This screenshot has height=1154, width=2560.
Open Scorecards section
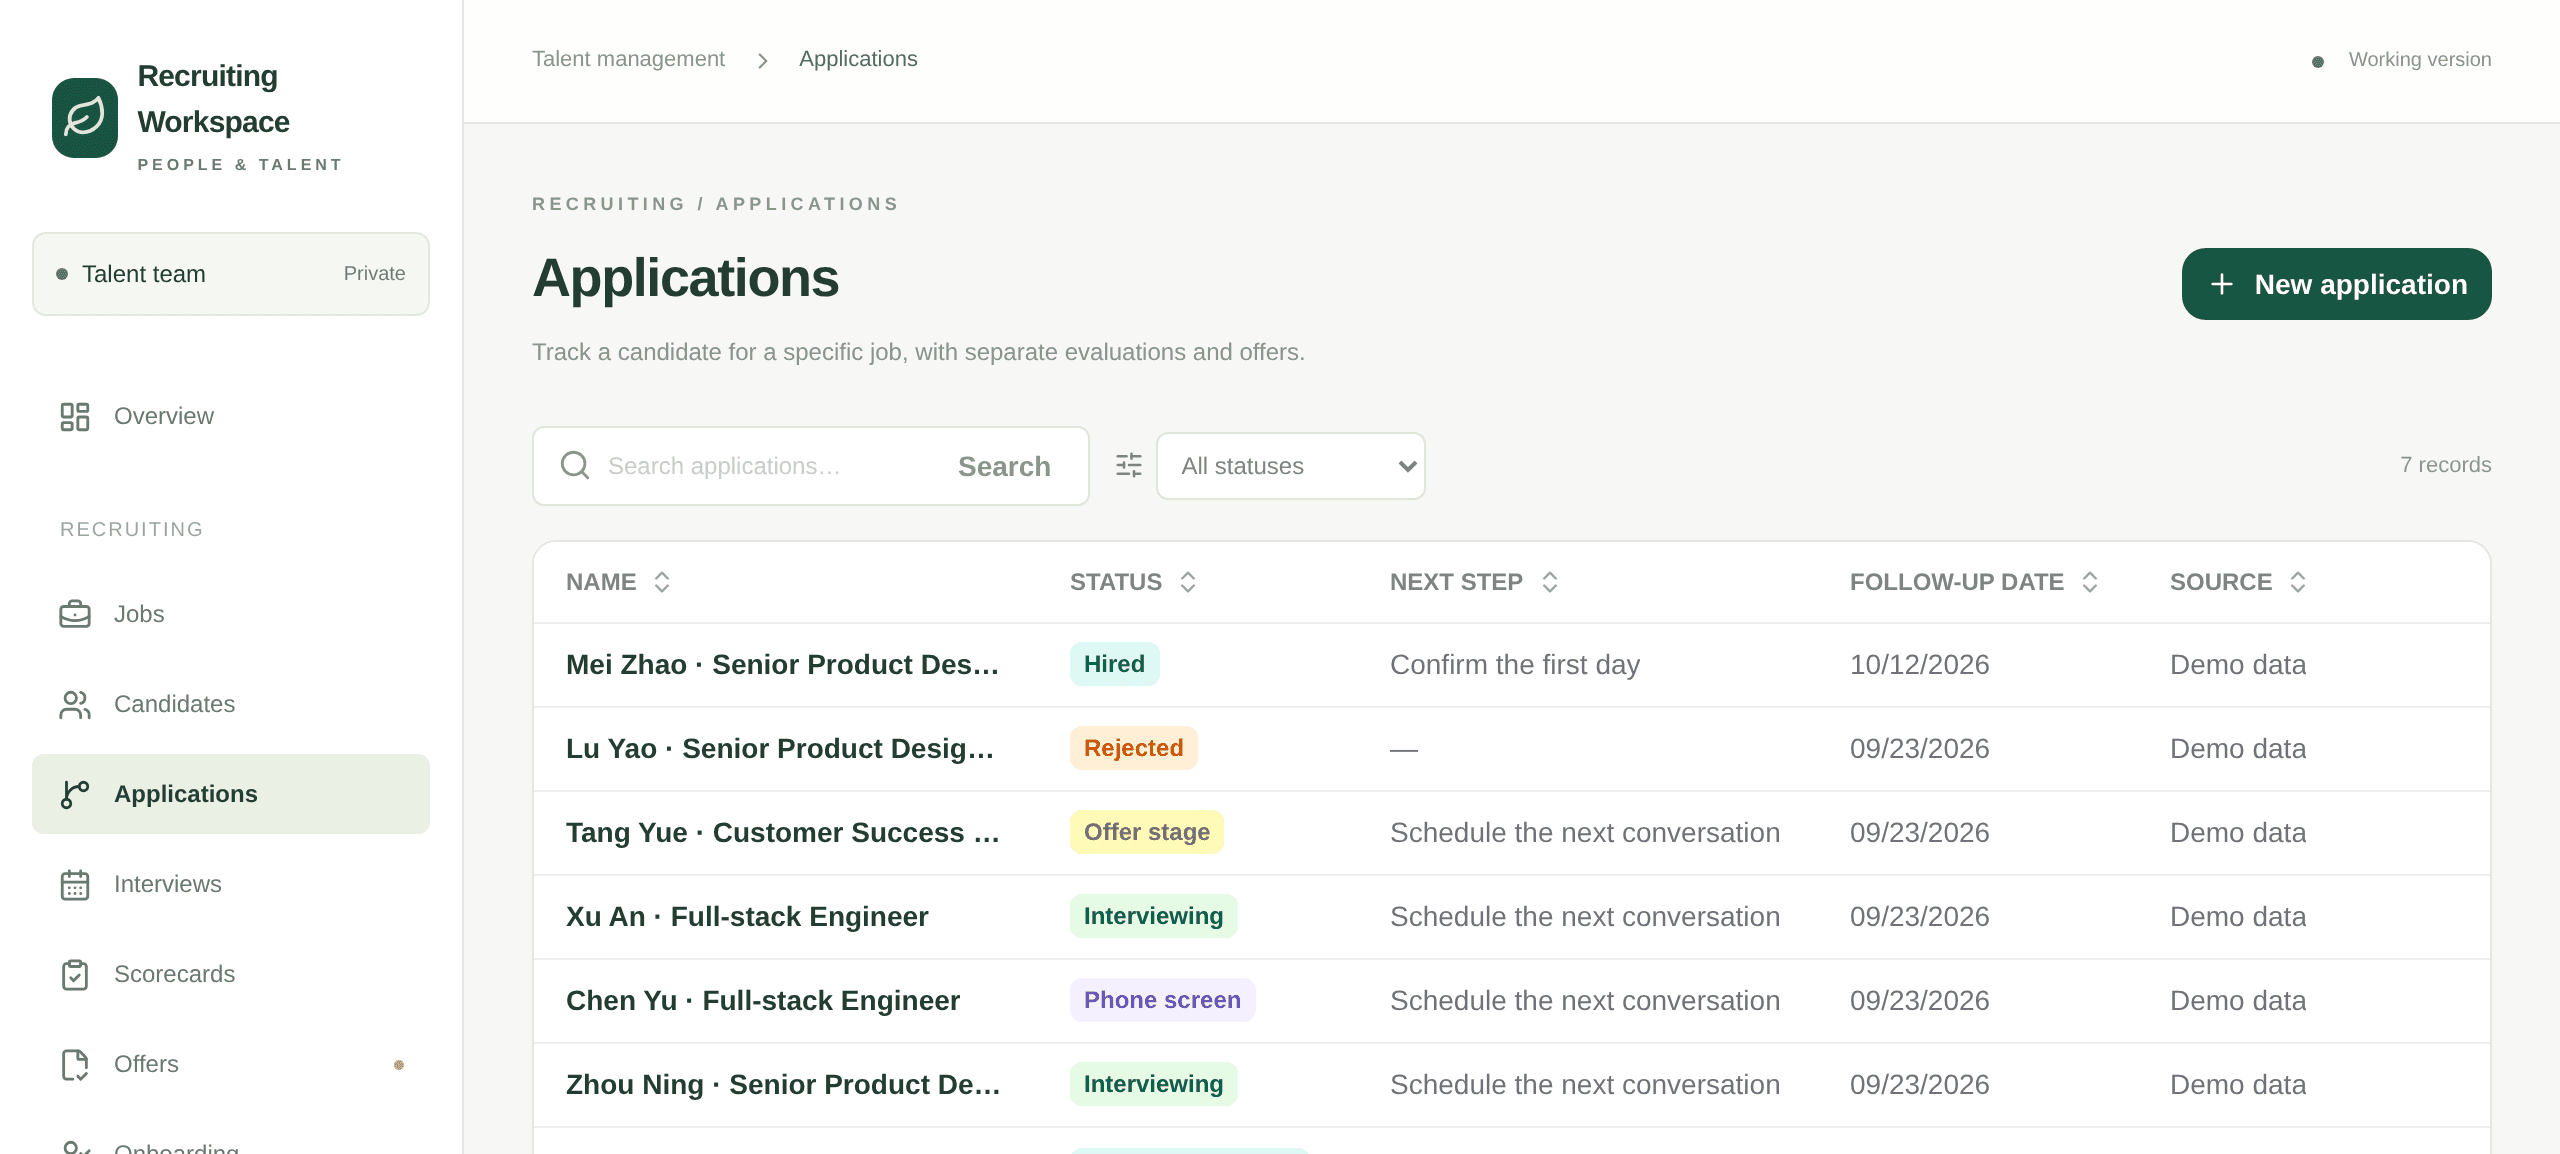(x=231, y=974)
